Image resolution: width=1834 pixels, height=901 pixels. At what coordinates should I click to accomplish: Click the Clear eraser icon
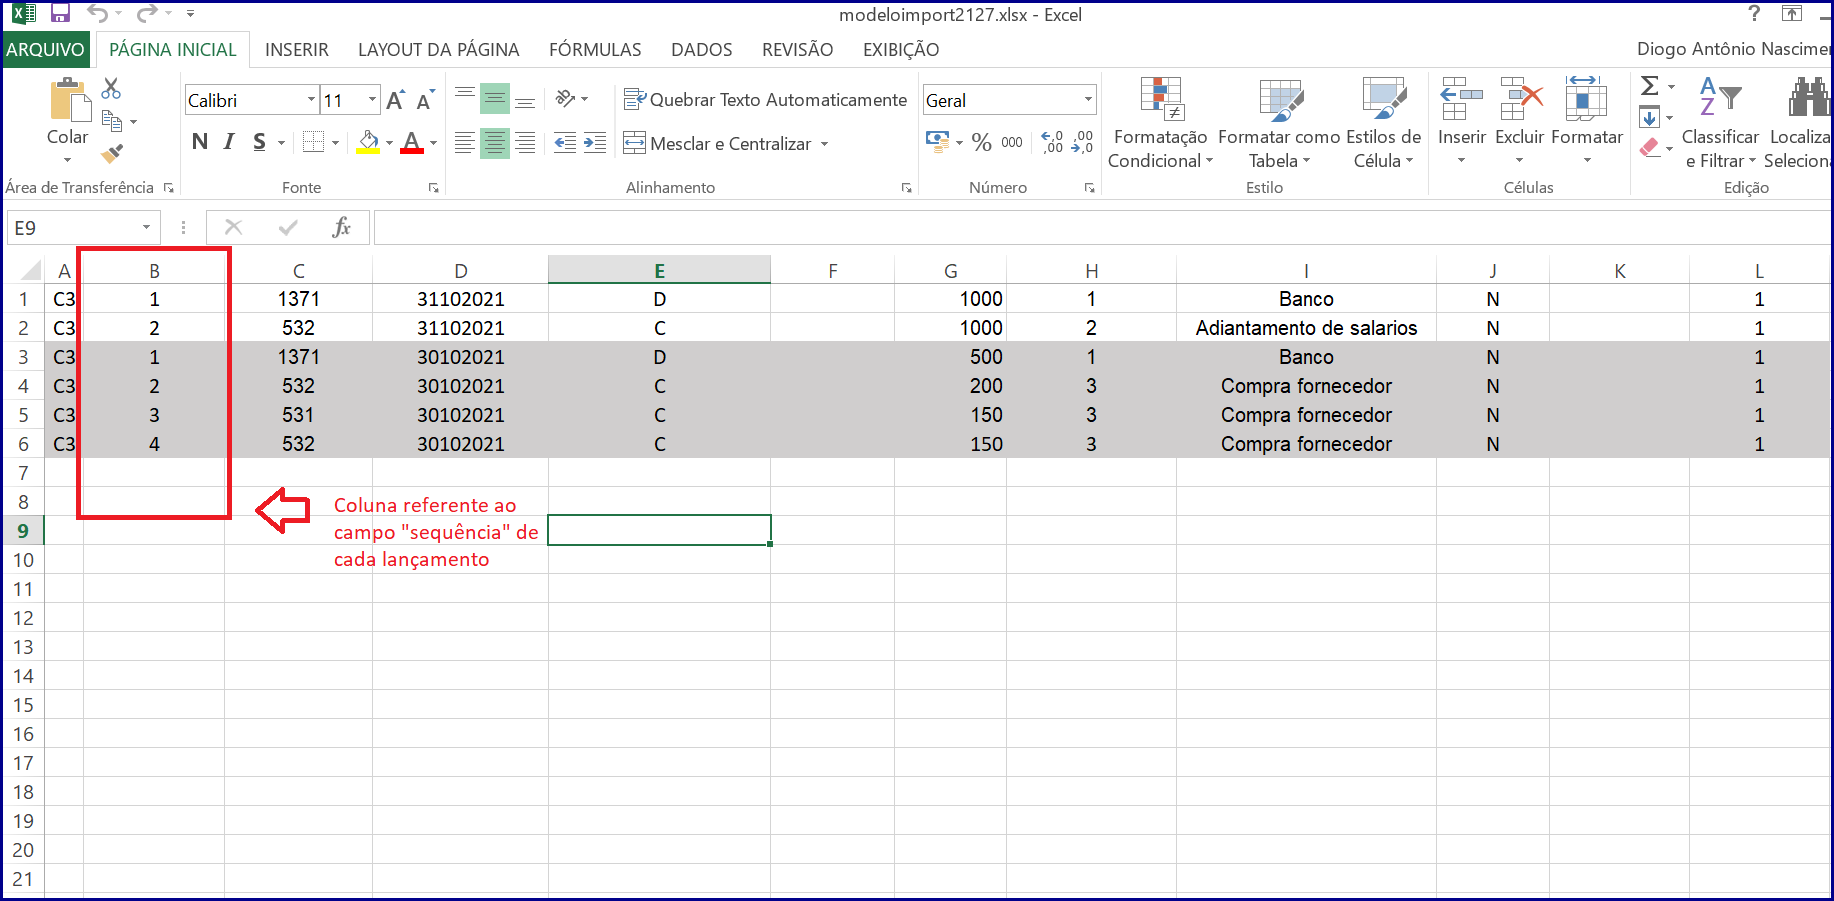(1650, 148)
